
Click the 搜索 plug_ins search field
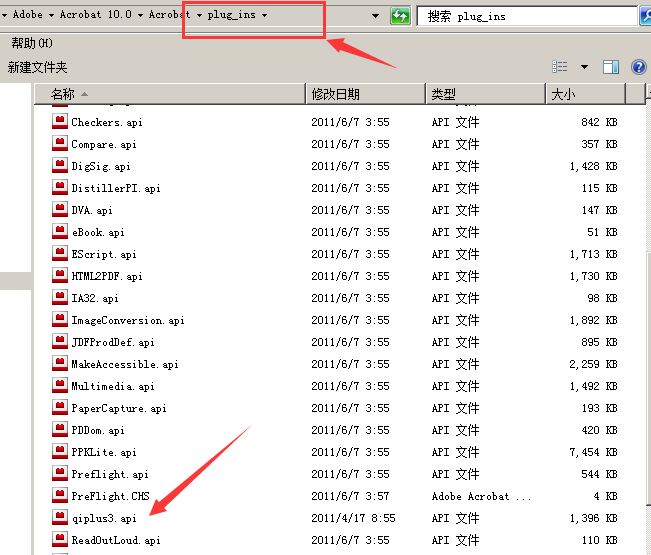pos(526,16)
